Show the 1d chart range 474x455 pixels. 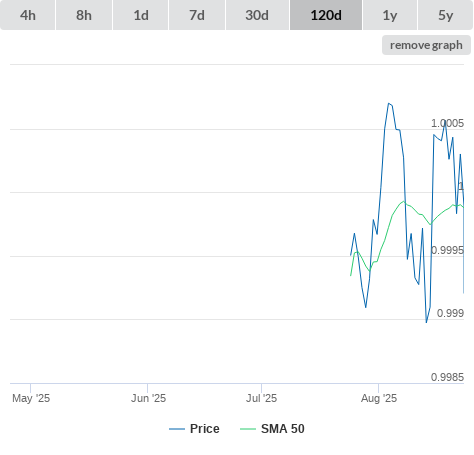(x=141, y=15)
